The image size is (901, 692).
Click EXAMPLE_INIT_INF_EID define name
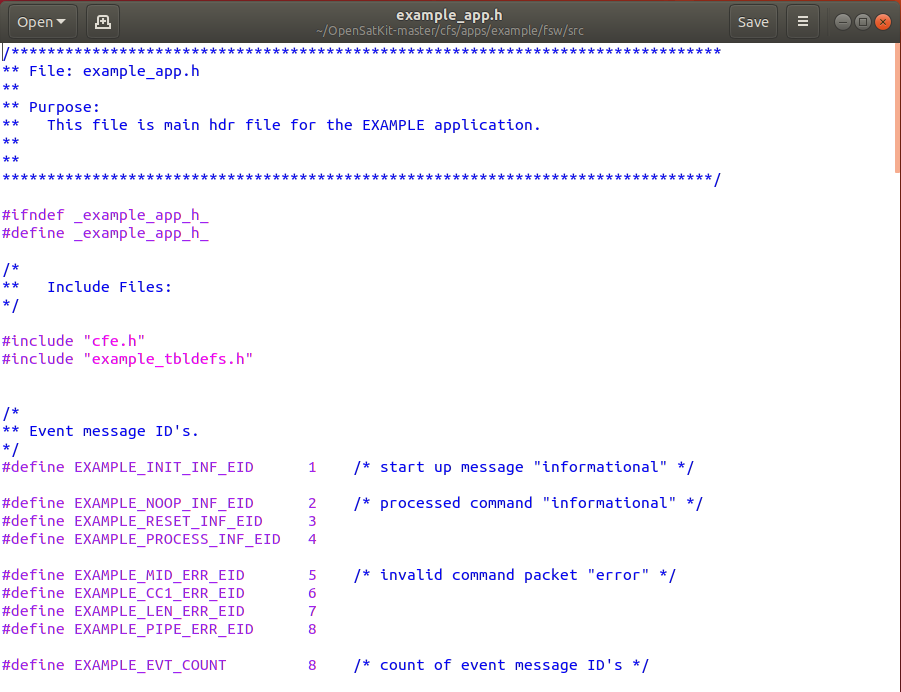[164, 467]
